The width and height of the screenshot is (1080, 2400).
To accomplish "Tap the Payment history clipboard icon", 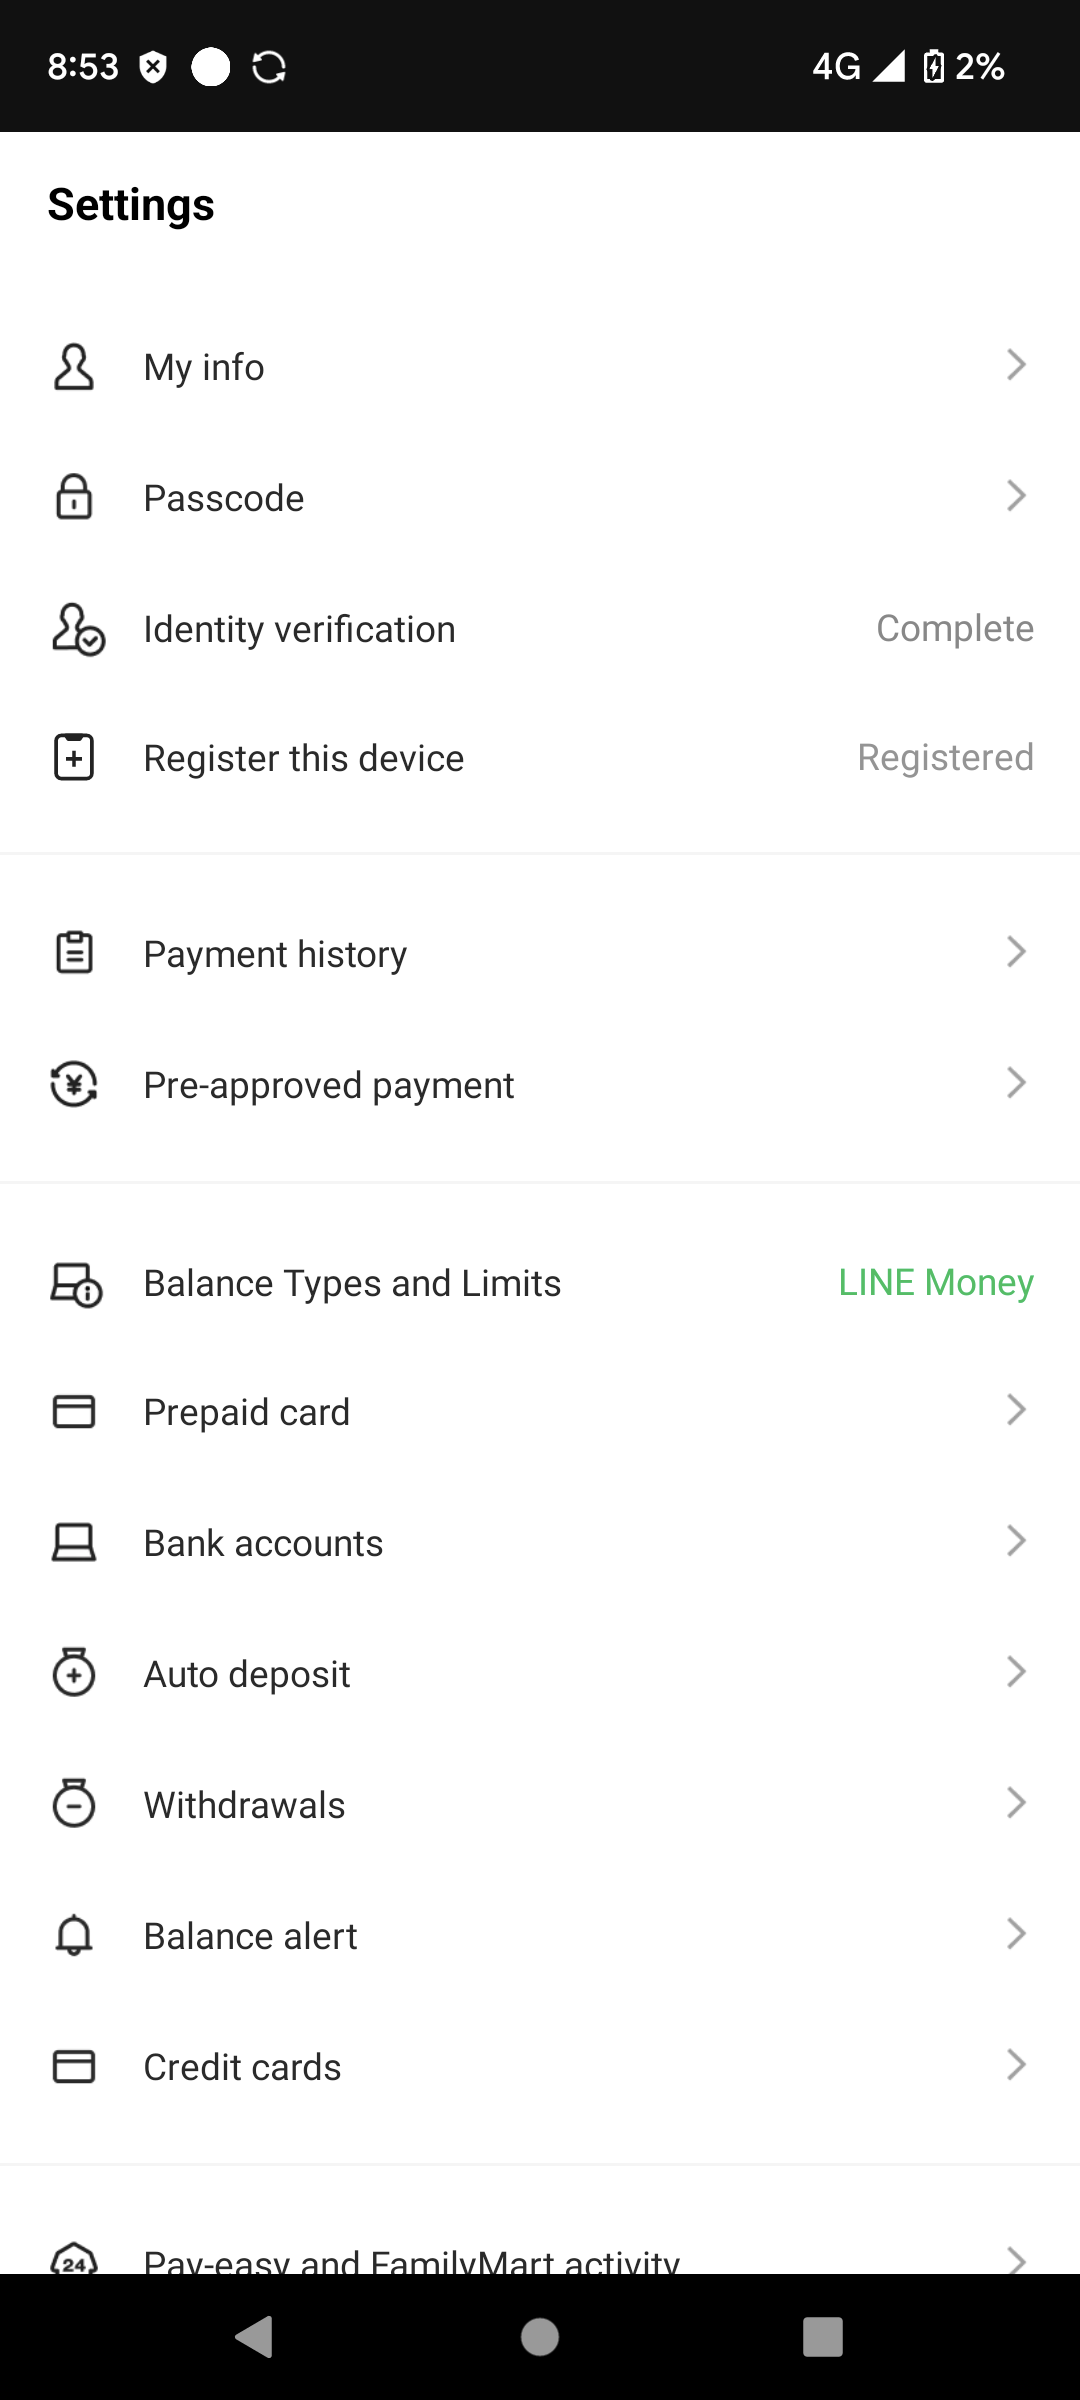I will [74, 953].
